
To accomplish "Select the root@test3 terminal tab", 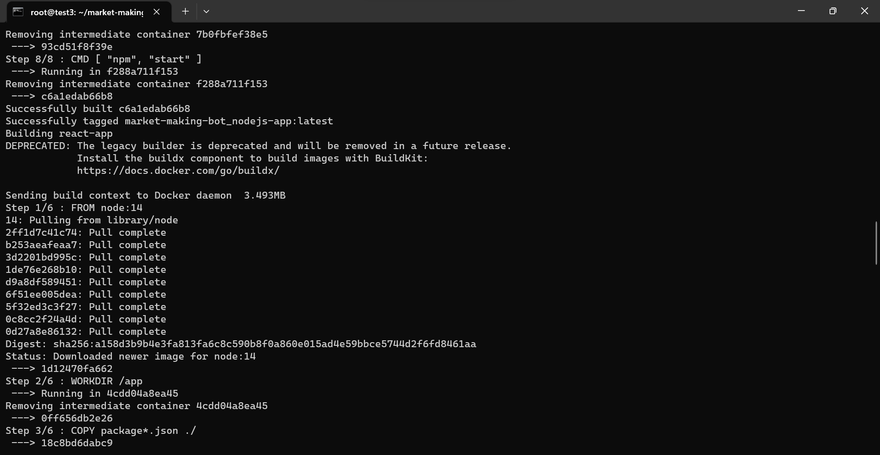I will click(85, 11).
